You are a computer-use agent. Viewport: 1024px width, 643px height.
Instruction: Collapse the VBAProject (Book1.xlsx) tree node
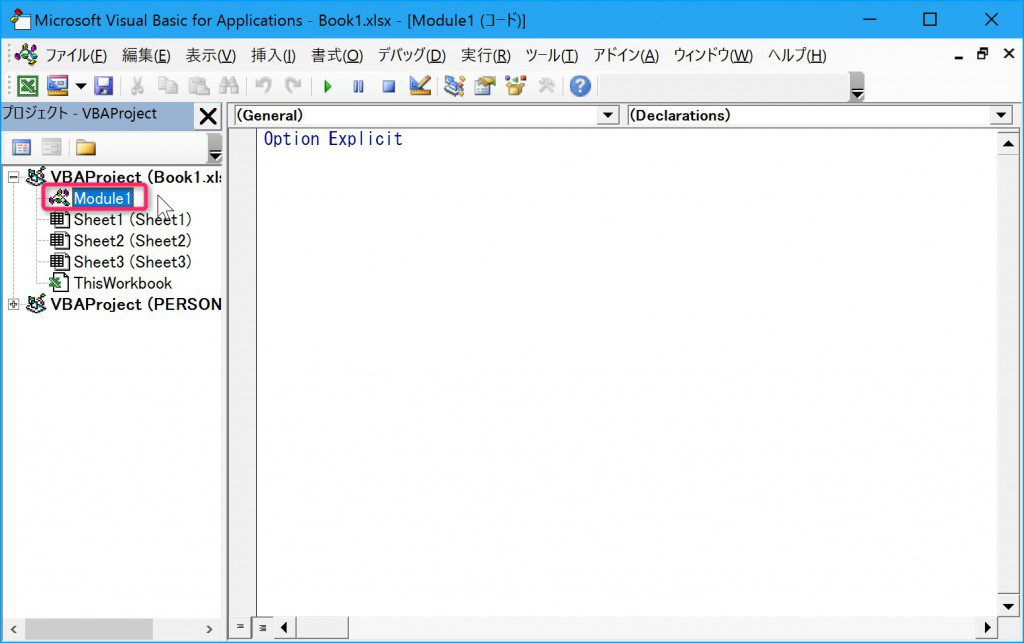[x=13, y=177]
